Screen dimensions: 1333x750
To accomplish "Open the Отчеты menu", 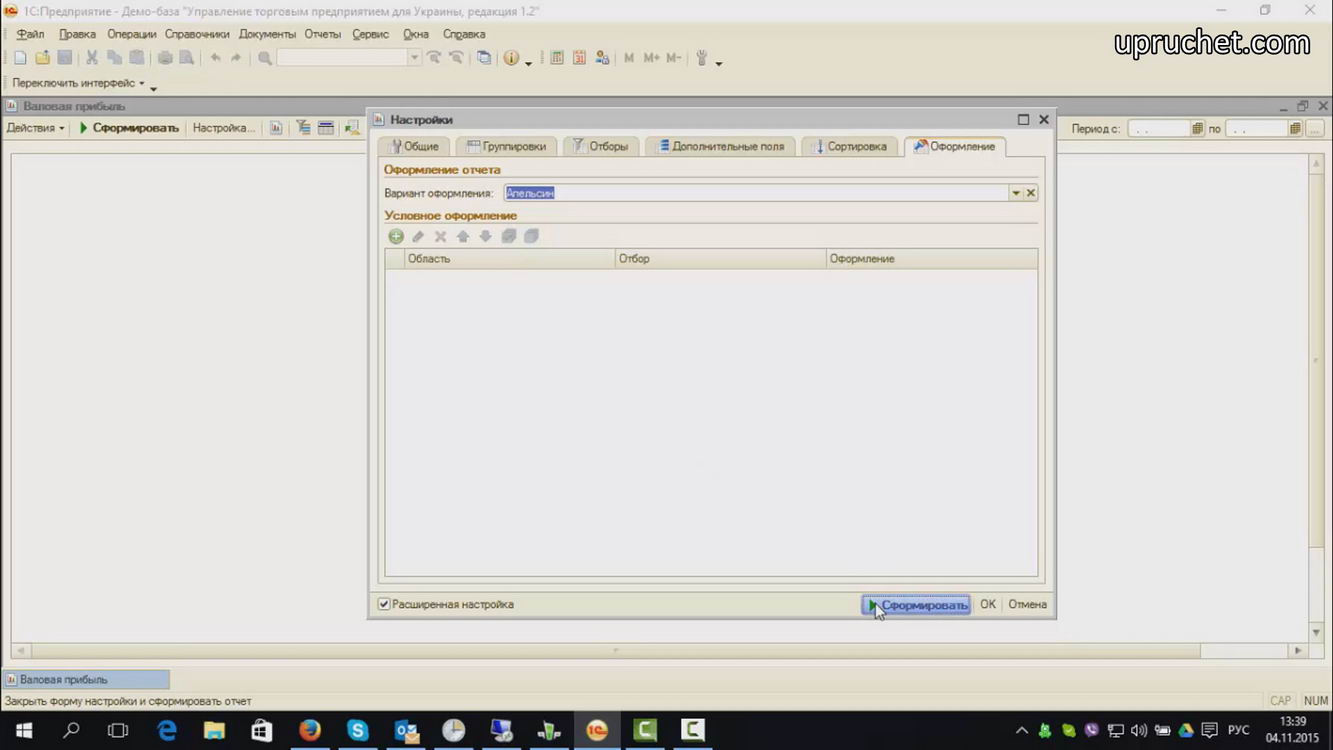I will coord(323,34).
